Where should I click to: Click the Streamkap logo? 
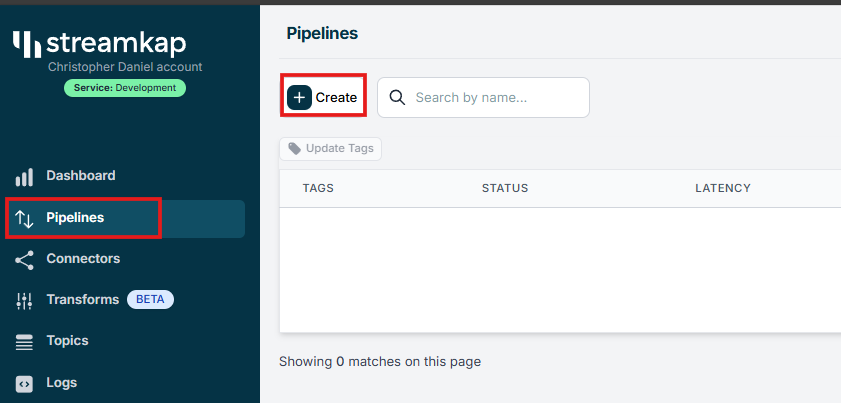click(100, 44)
